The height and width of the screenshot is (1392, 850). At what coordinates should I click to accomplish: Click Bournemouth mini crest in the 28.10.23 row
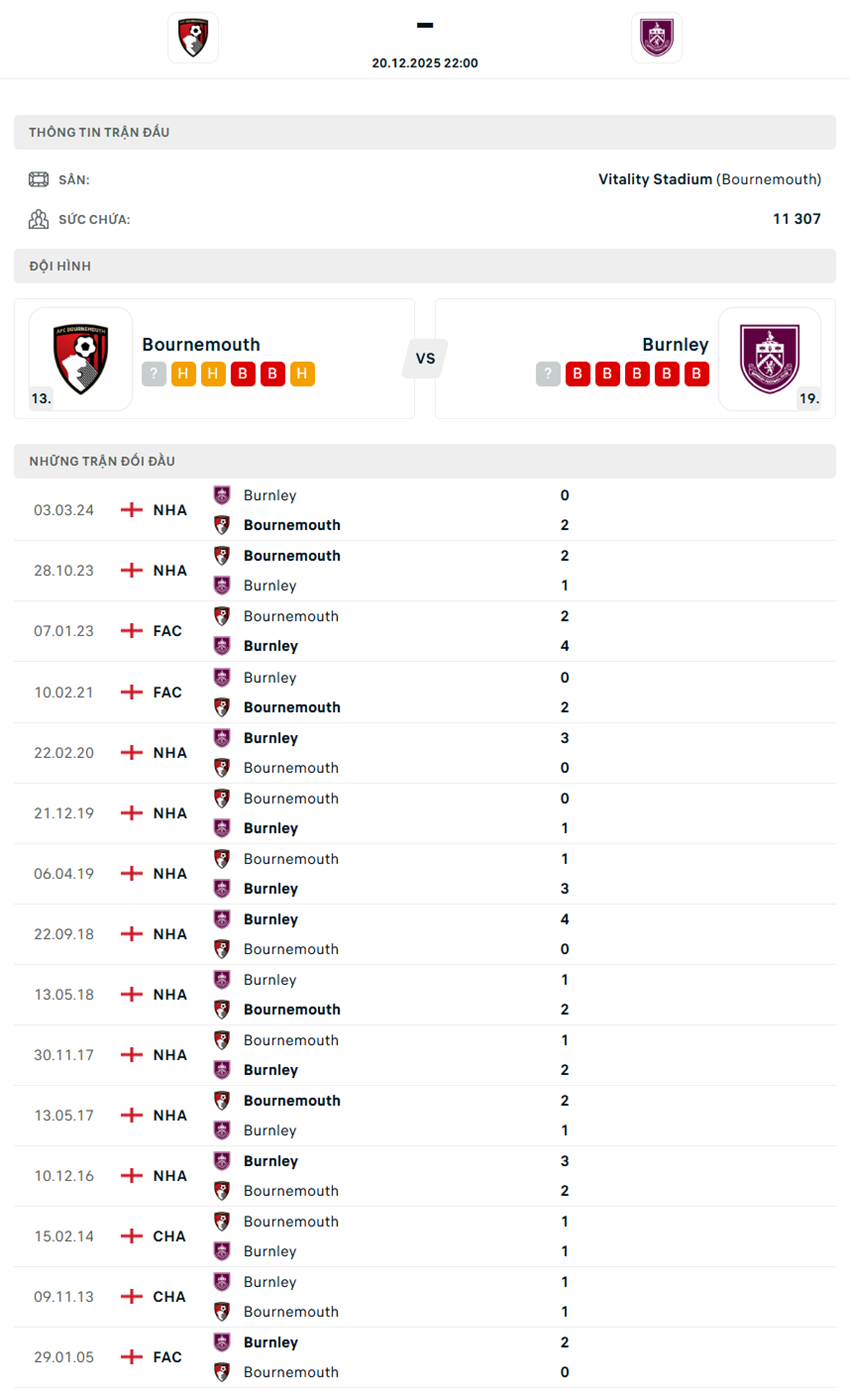point(221,555)
